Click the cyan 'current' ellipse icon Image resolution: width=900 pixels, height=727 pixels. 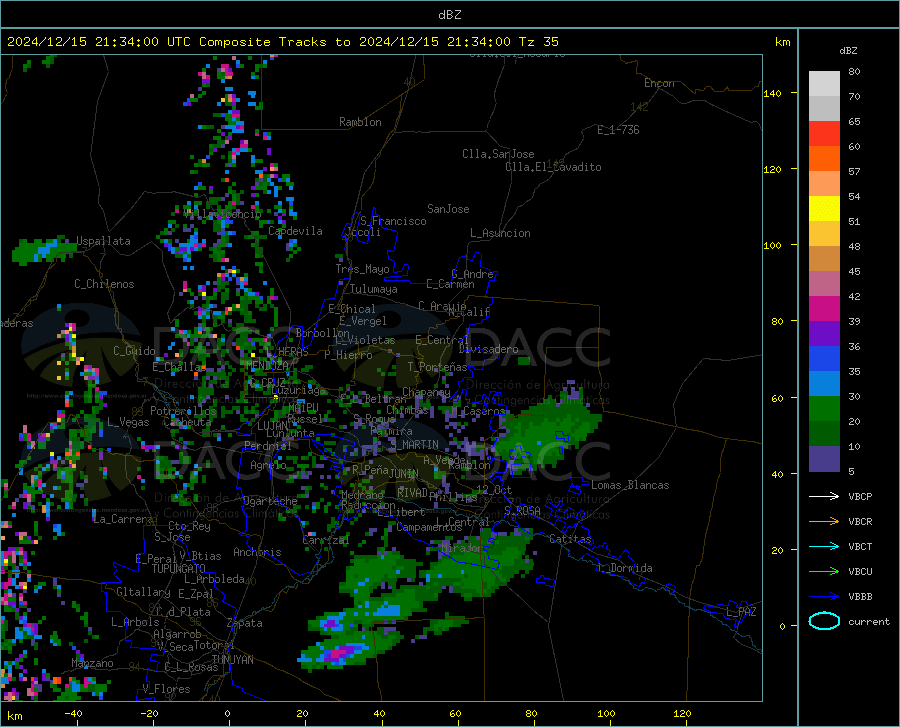[x=824, y=621]
